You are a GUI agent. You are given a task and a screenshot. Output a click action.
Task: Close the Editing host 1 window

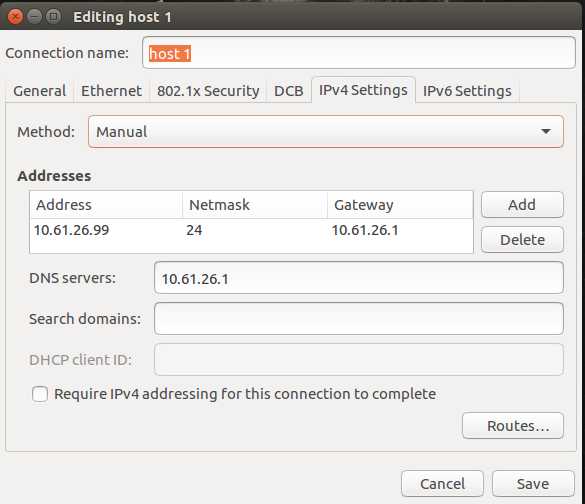click(x=15, y=17)
